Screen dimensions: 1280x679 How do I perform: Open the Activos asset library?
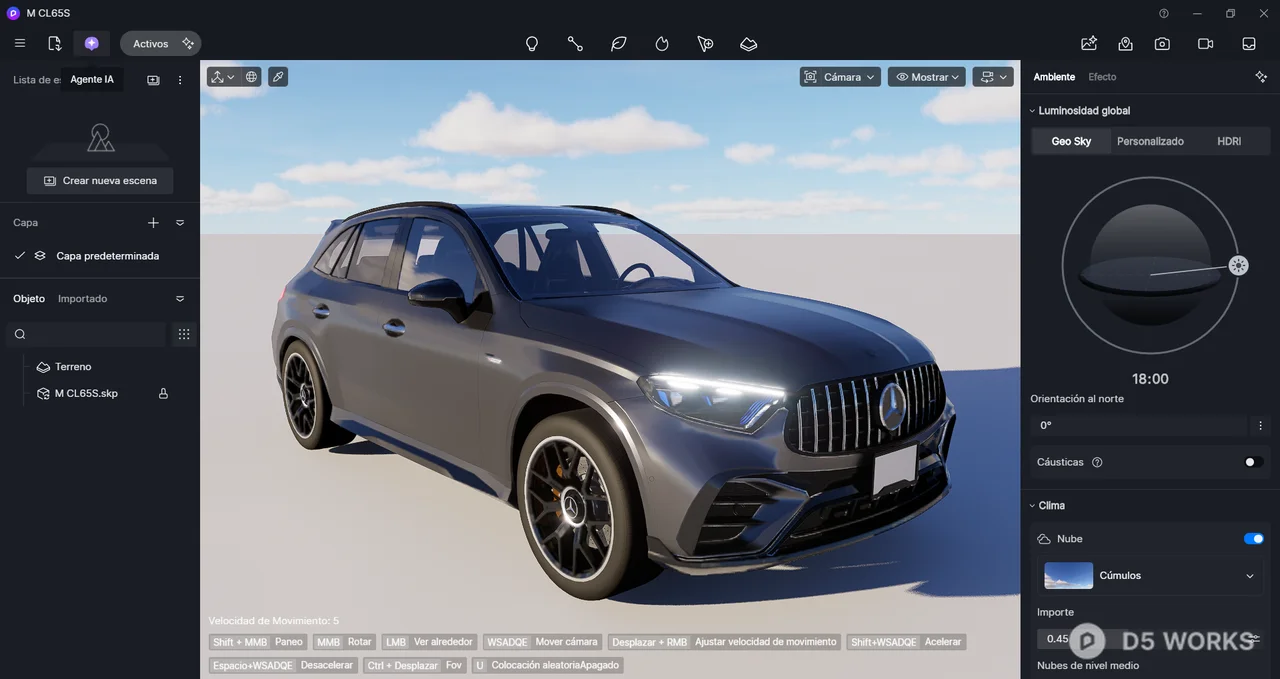160,44
